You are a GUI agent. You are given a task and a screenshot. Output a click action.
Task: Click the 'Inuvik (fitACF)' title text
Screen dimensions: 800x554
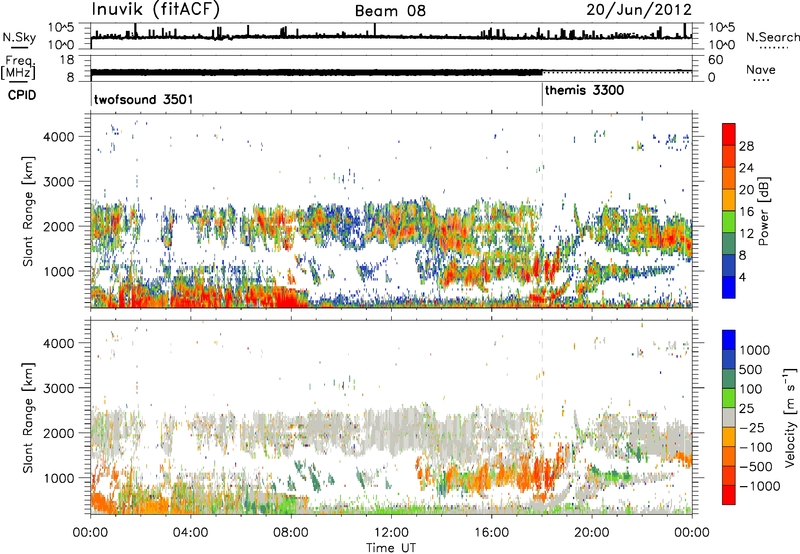[x=156, y=9]
